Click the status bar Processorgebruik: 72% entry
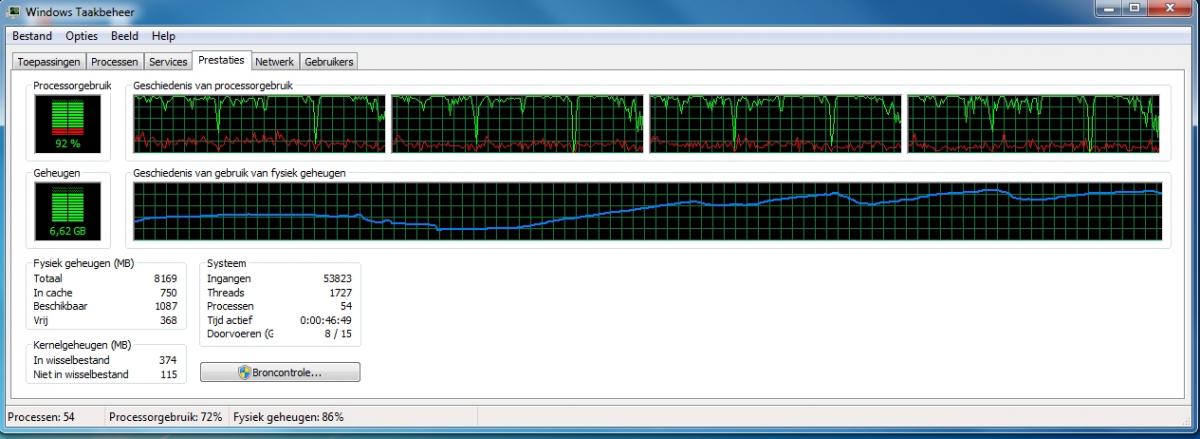The height and width of the screenshot is (439, 1200). pos(165,416)
